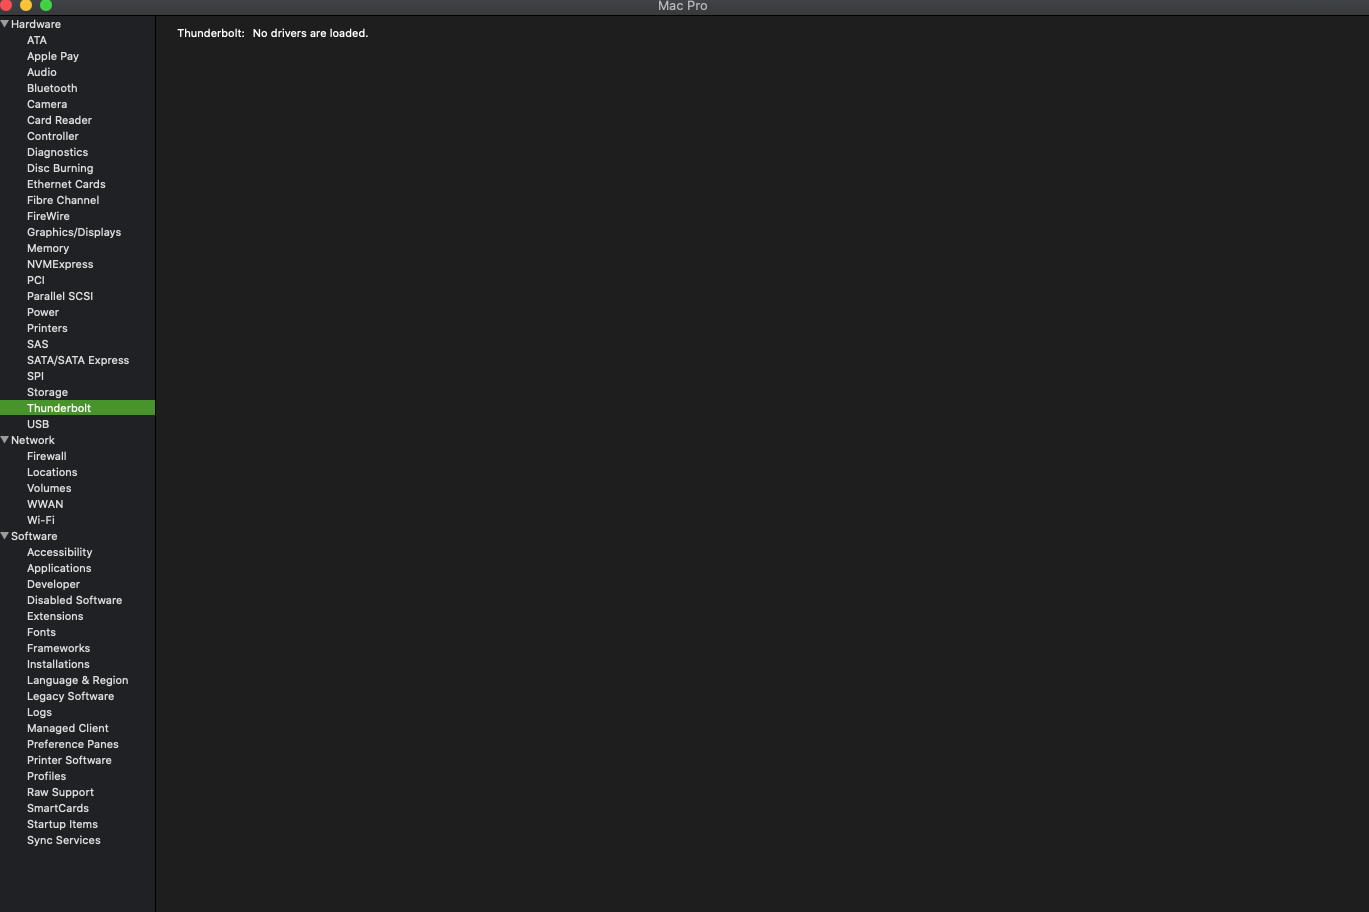Open Raw Support information
The image size is (1369, 912).
[60, 792]
